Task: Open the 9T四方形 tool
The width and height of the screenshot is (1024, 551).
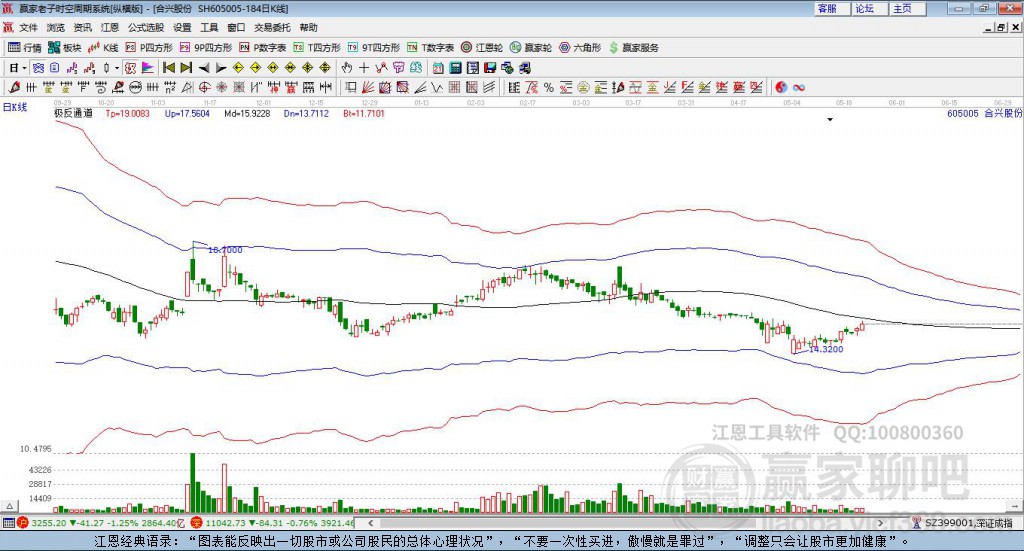Action: coord(374,48)
